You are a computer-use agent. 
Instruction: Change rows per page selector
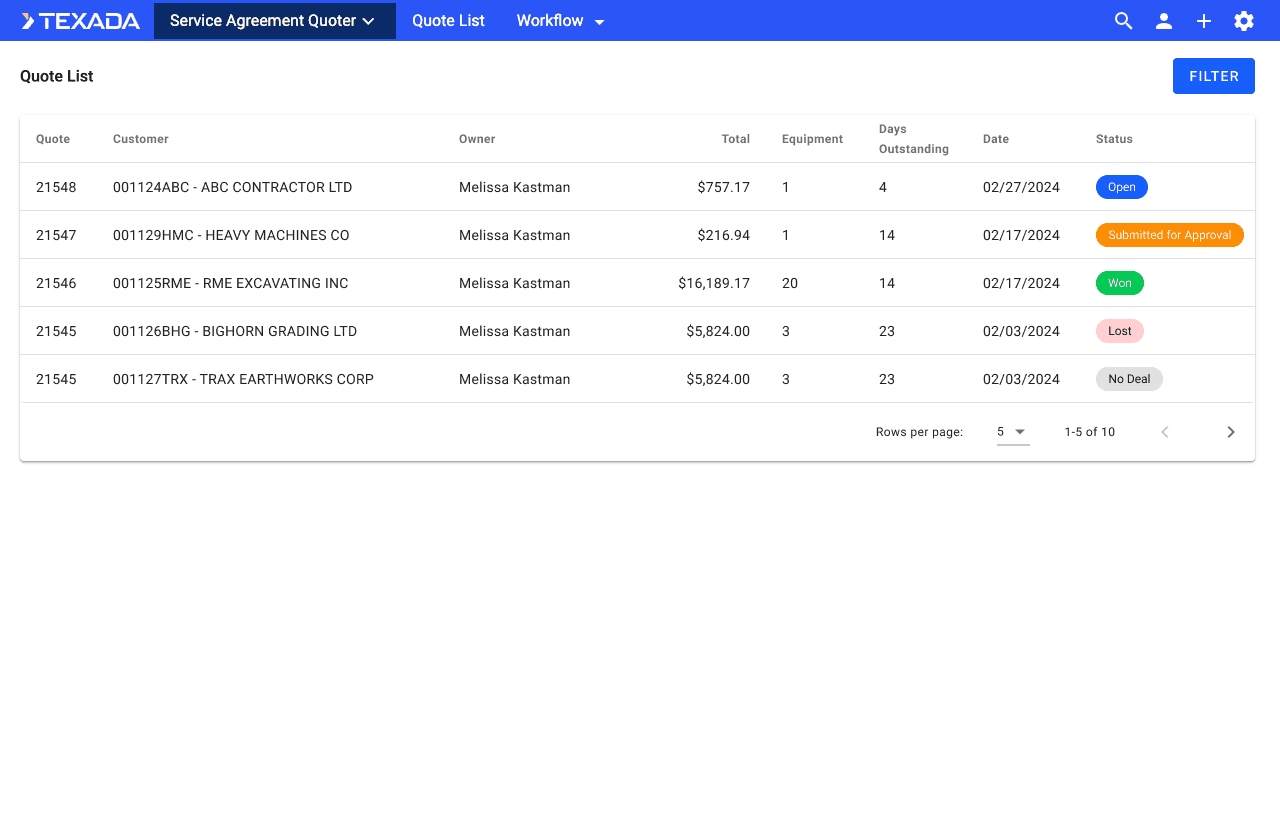click(x=1013, y=432)
